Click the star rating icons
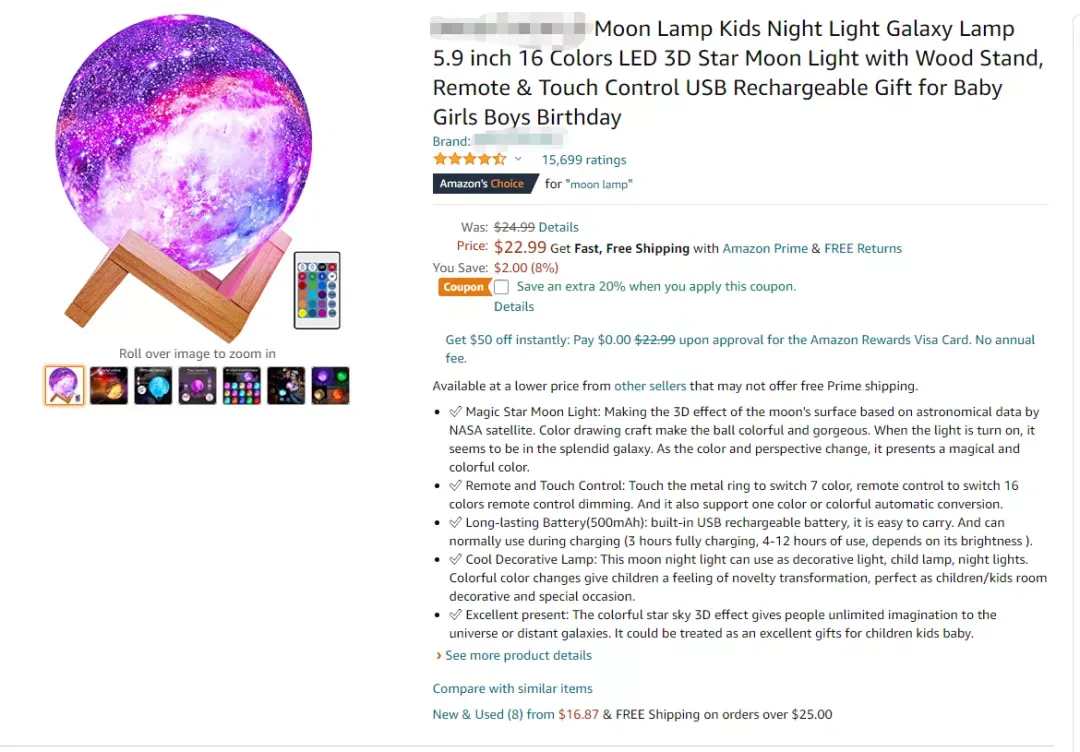The height and width of the screenshot is (752, 1080). click(470, 160)
